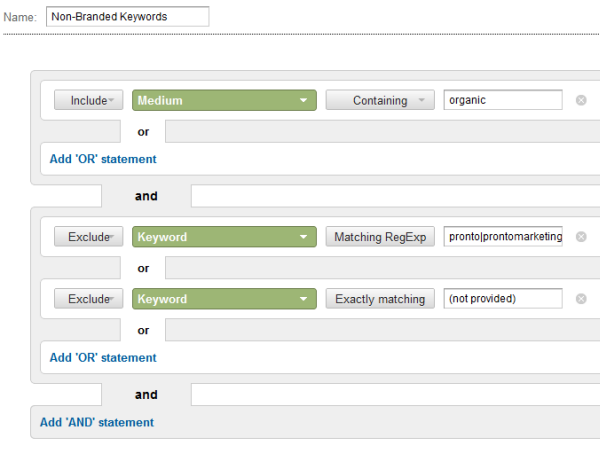The image size is (600, 450).
Task: Open the Exclude dropdown on (not provided) row
Action: coord(88,299)
